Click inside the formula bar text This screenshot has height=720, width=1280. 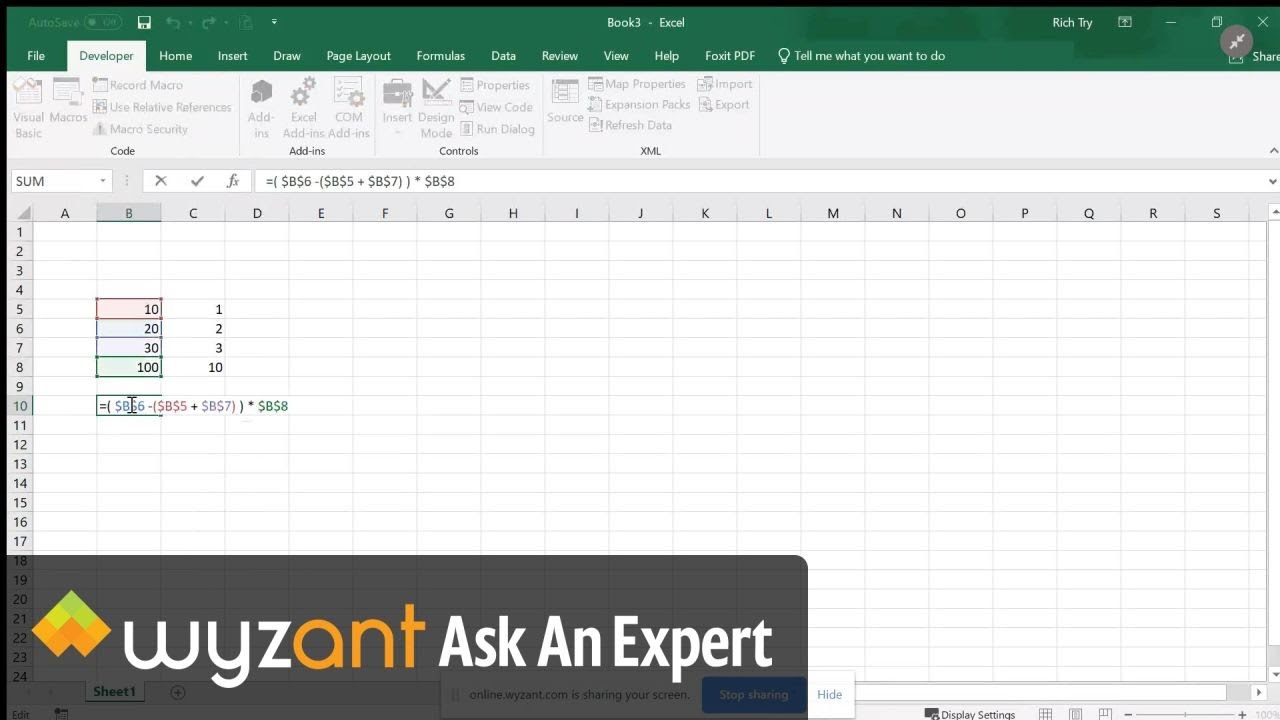point(361,181)
